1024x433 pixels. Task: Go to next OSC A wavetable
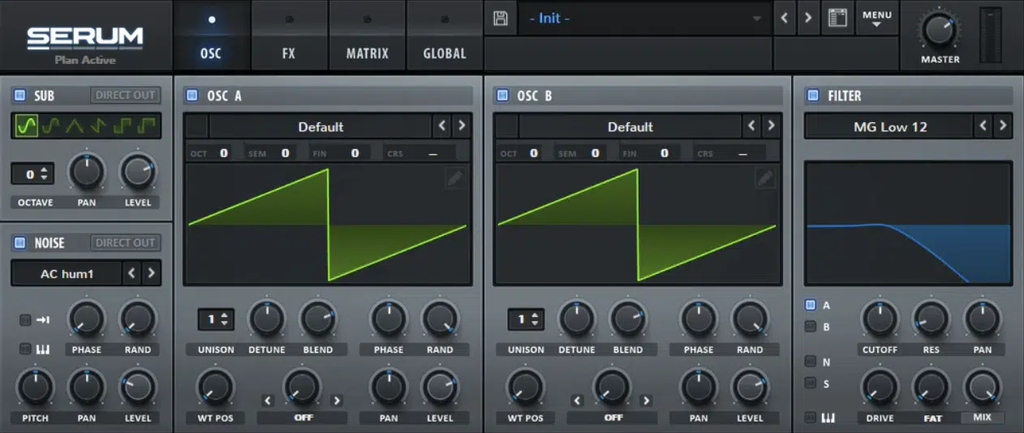click(x=461, y=125)
